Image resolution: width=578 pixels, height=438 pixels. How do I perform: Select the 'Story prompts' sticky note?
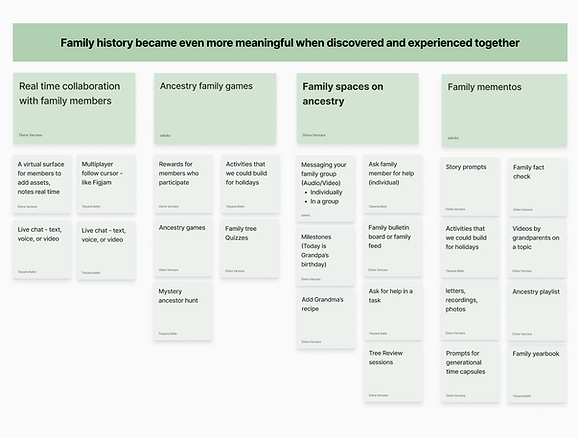coord(470,187)
